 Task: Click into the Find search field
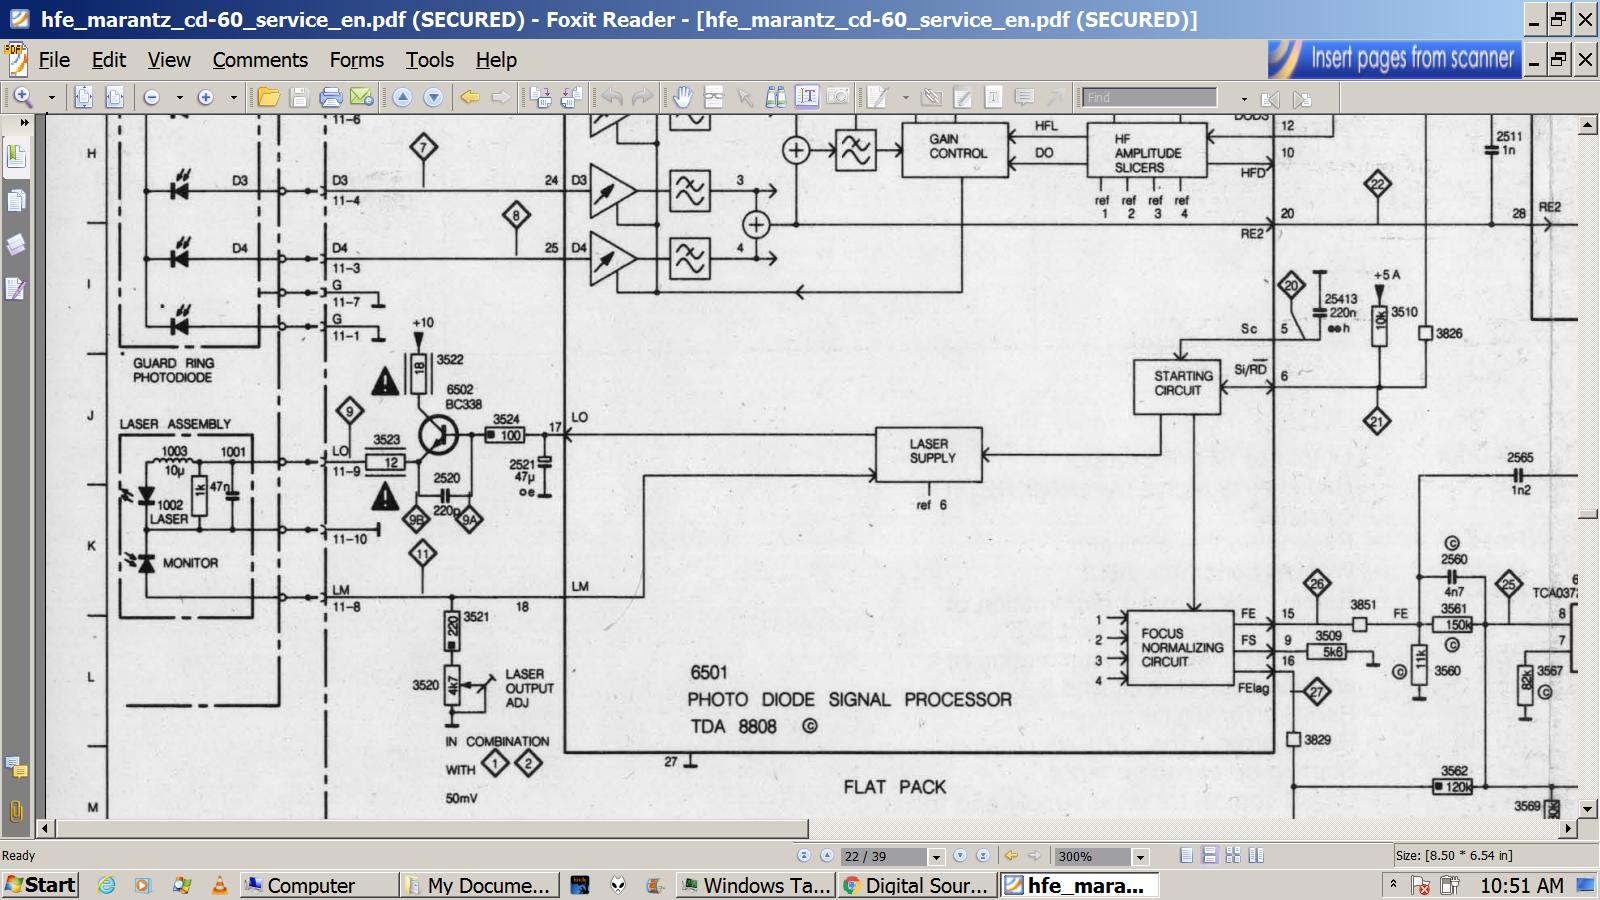(x=1150, y=97)
